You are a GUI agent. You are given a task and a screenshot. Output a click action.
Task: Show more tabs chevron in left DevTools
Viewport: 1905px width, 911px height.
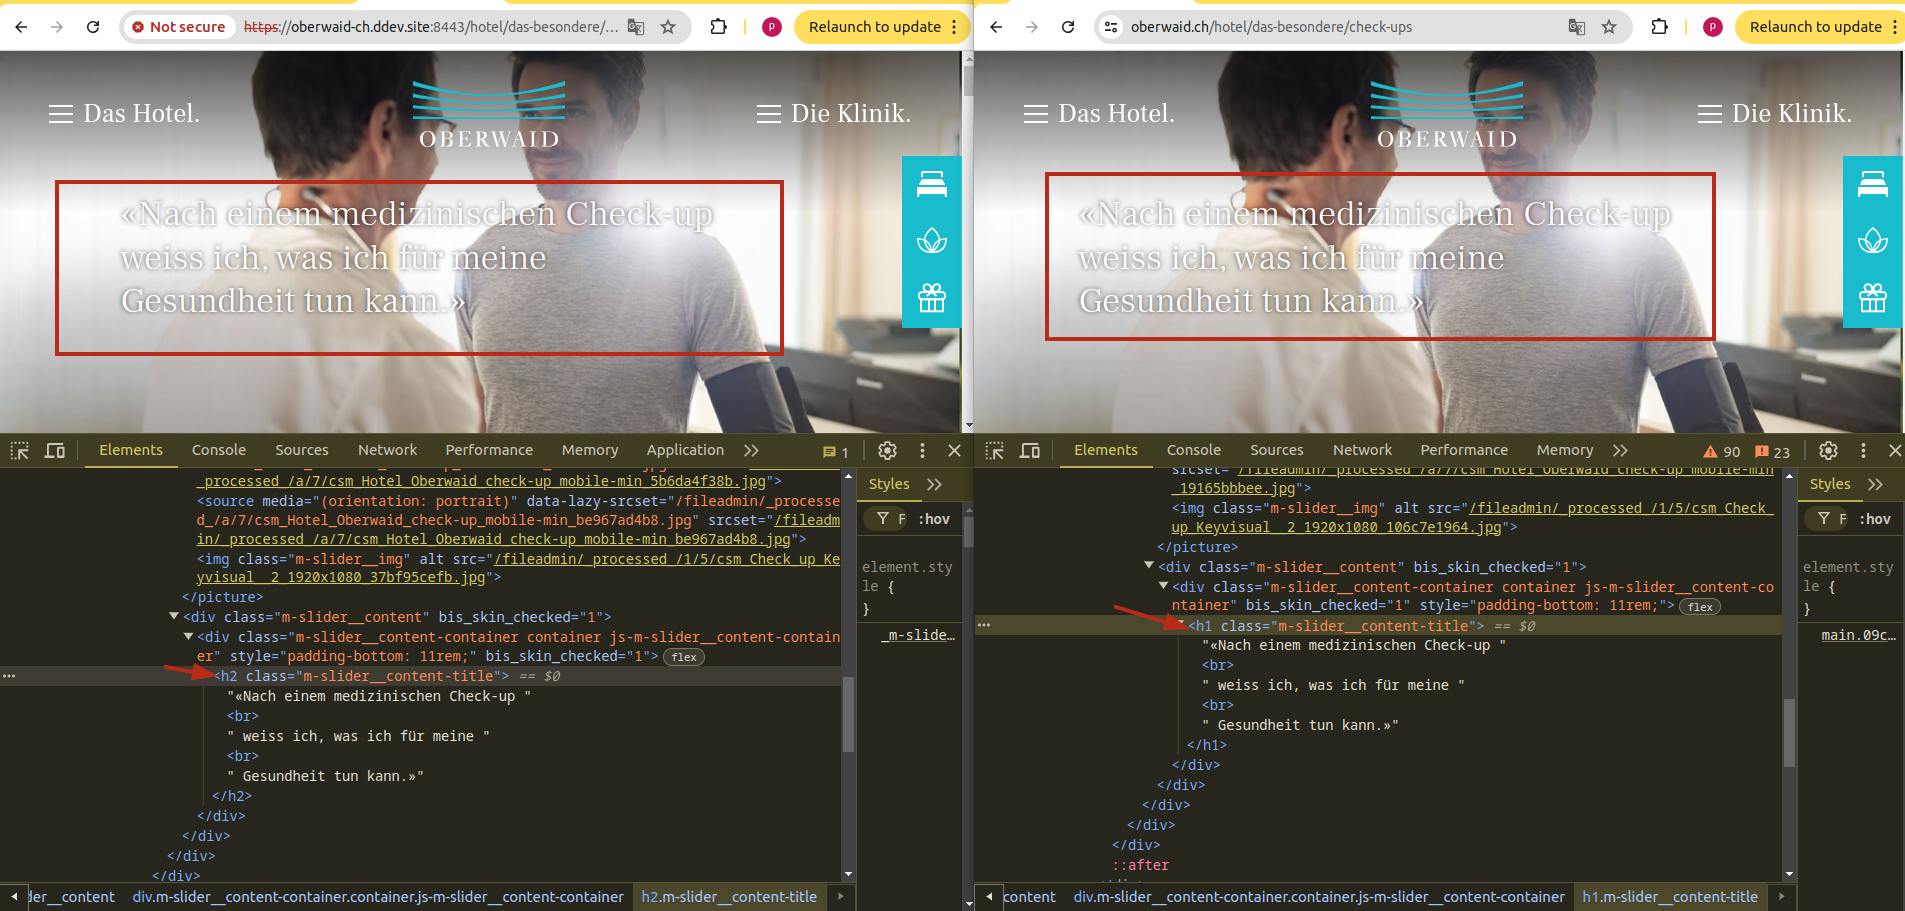coord(751,451)
